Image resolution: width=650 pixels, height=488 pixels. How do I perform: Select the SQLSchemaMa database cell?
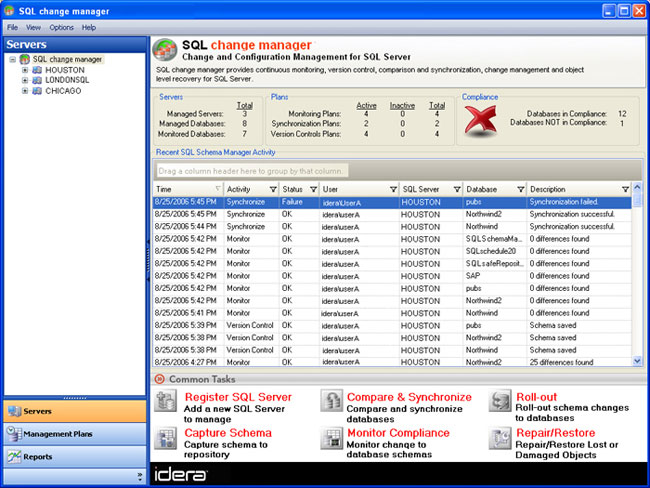pos(494,239)
